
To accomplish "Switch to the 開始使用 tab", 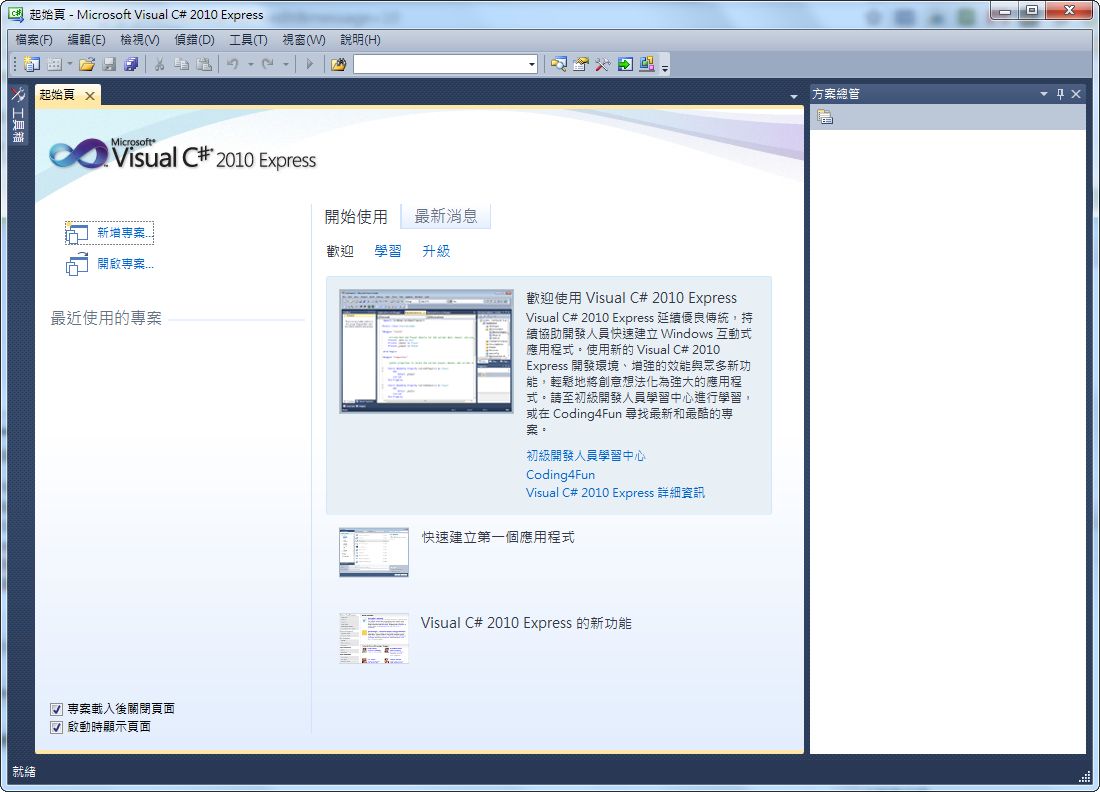I will (356, 217).
